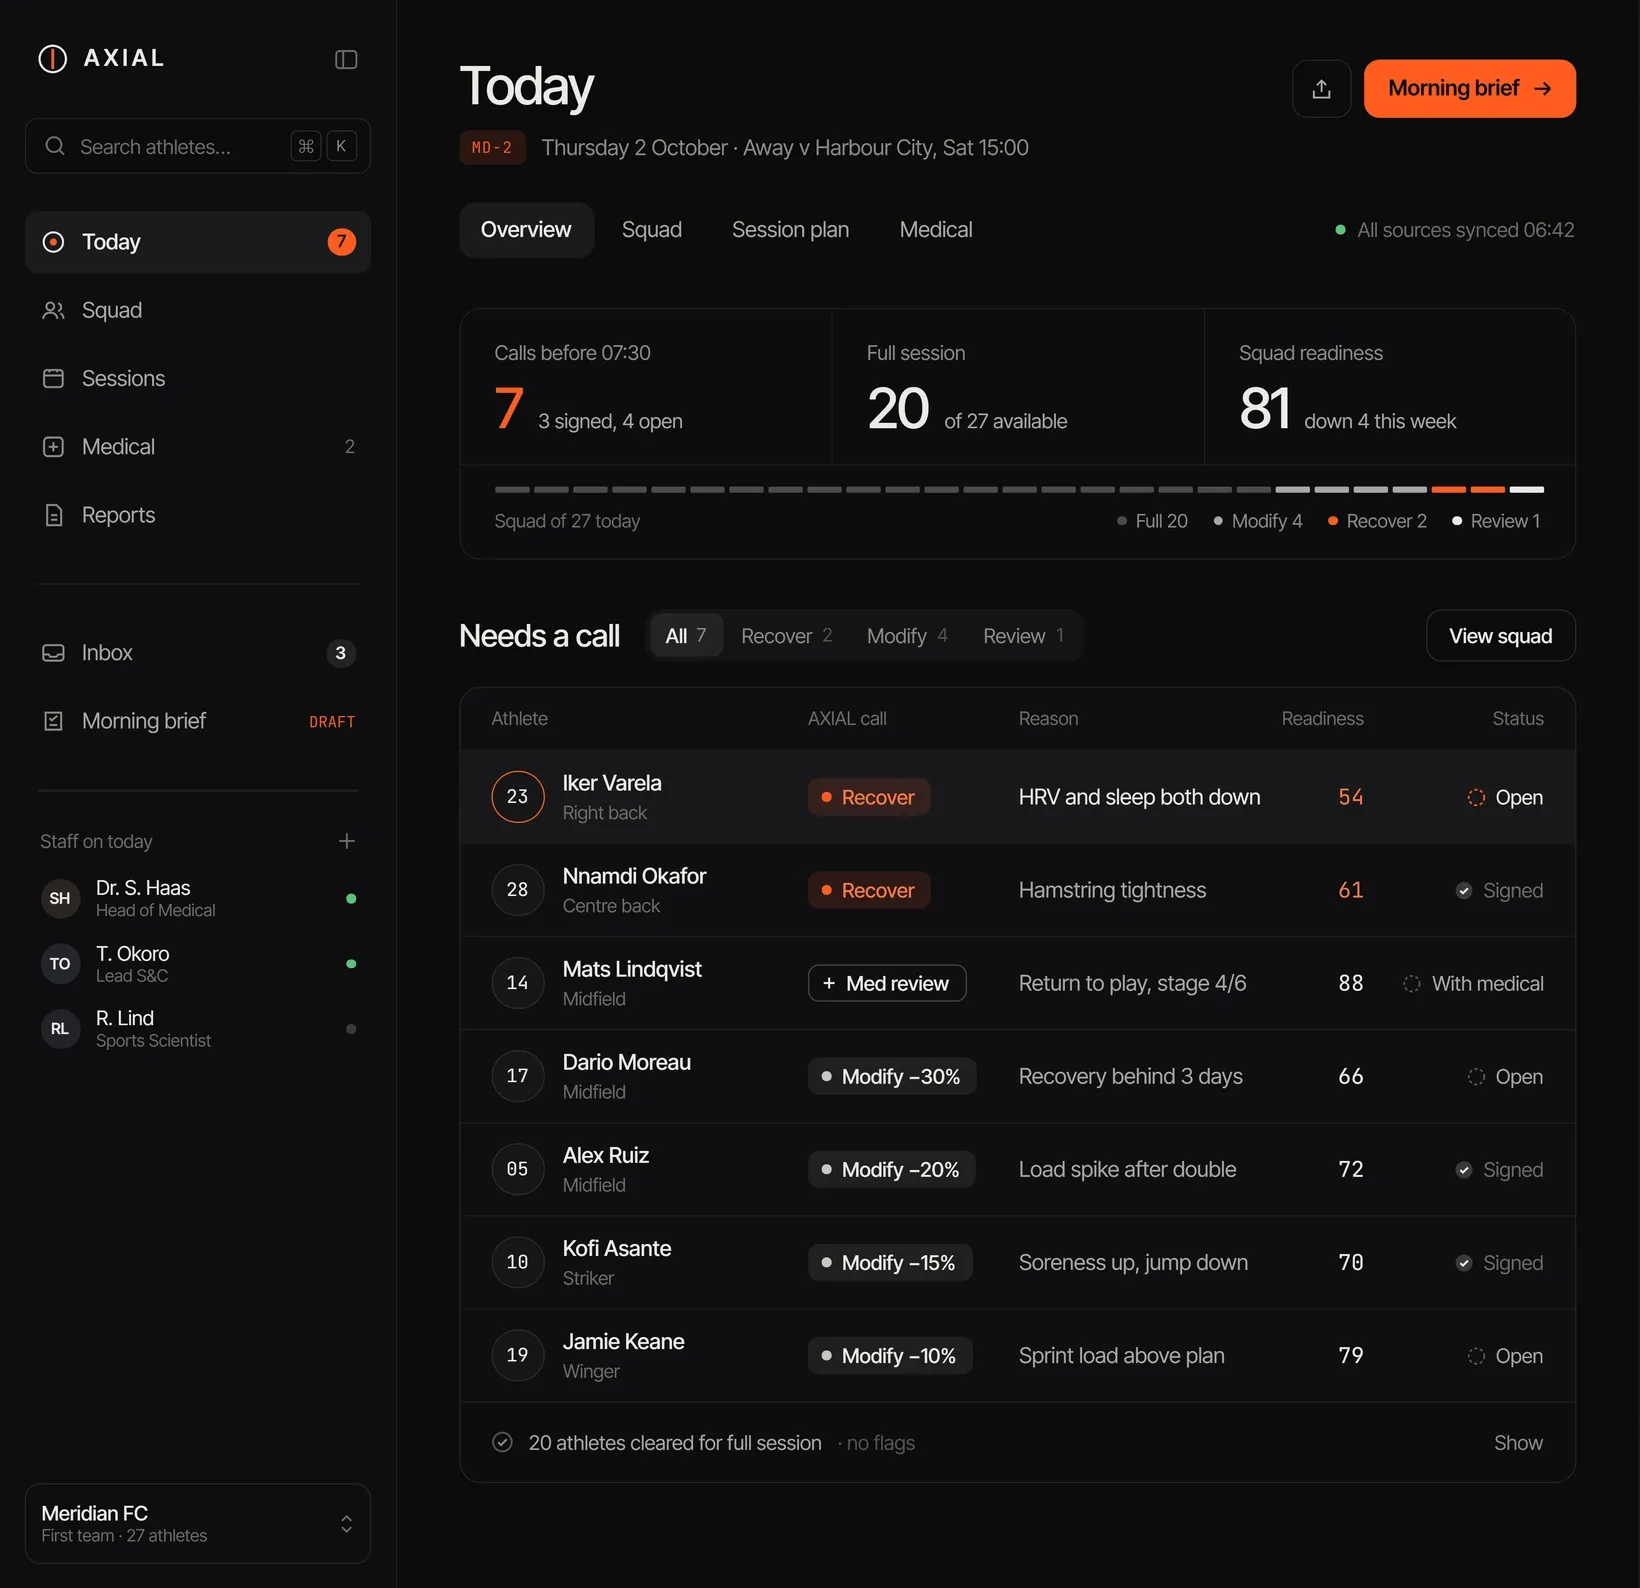Open Jamie Keane's Modify -10% call

[890, 1355]
